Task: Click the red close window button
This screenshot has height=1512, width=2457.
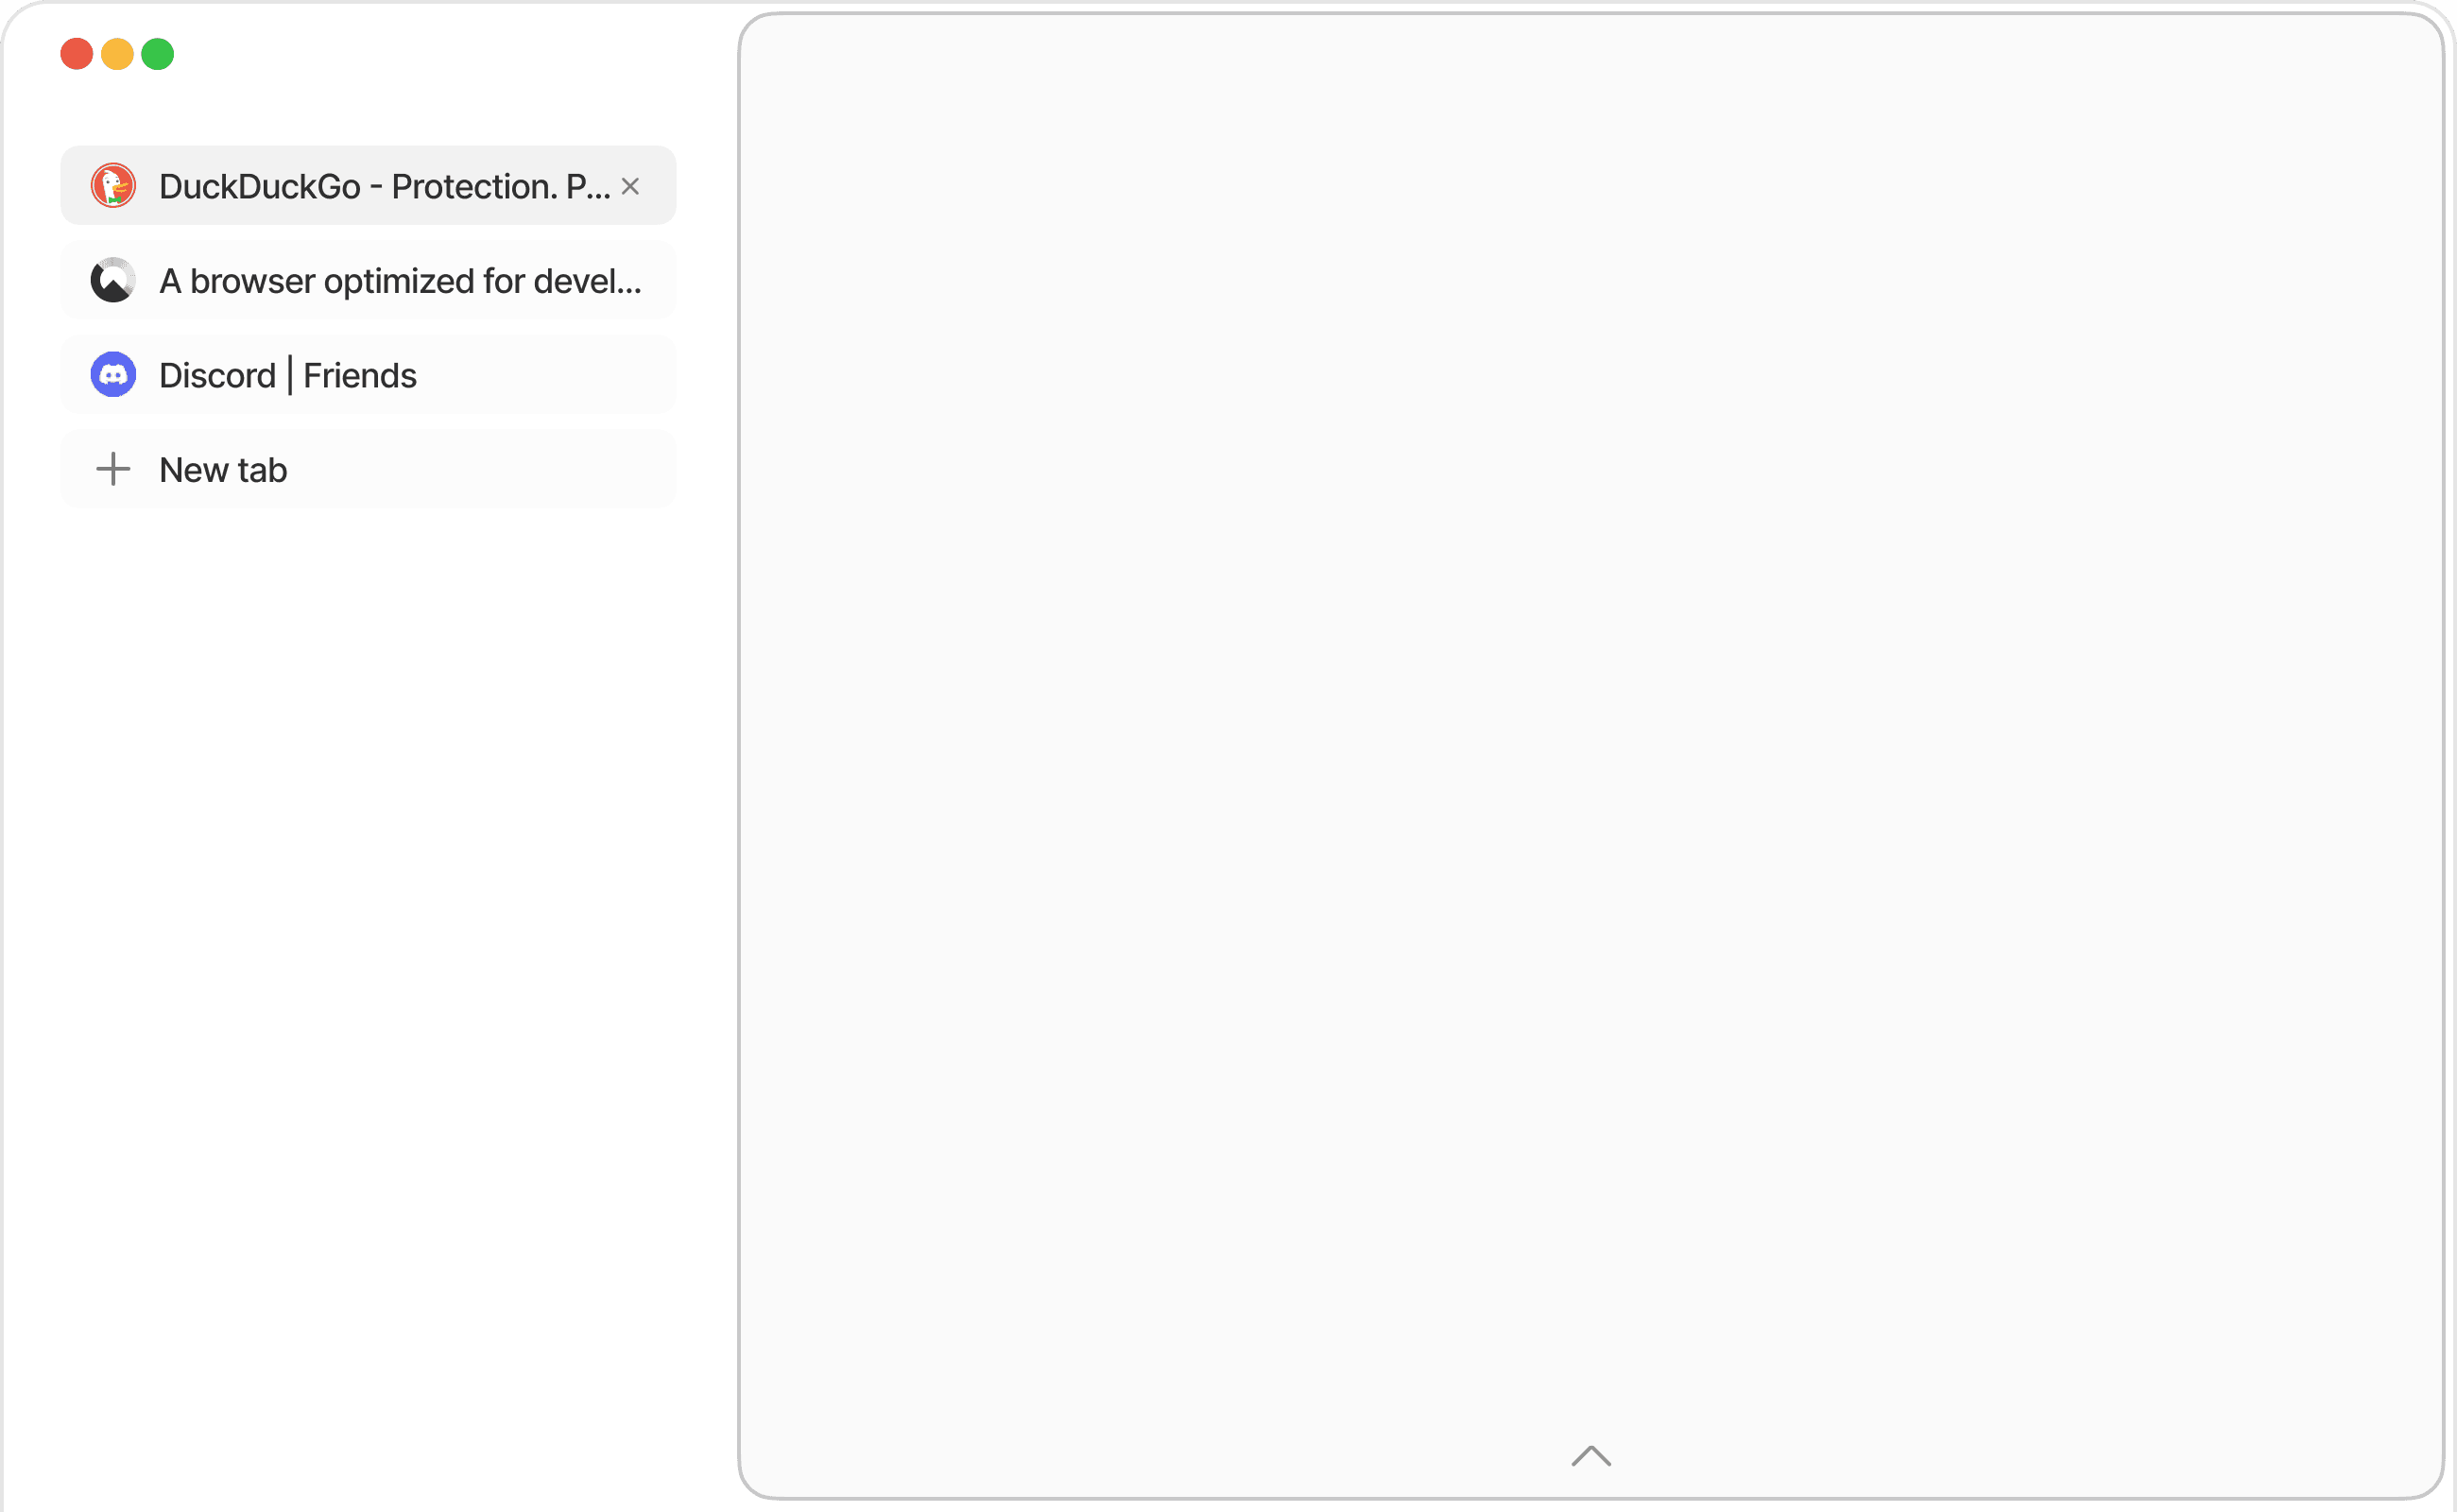Action: pyautogui.click(x=77, y=54)
